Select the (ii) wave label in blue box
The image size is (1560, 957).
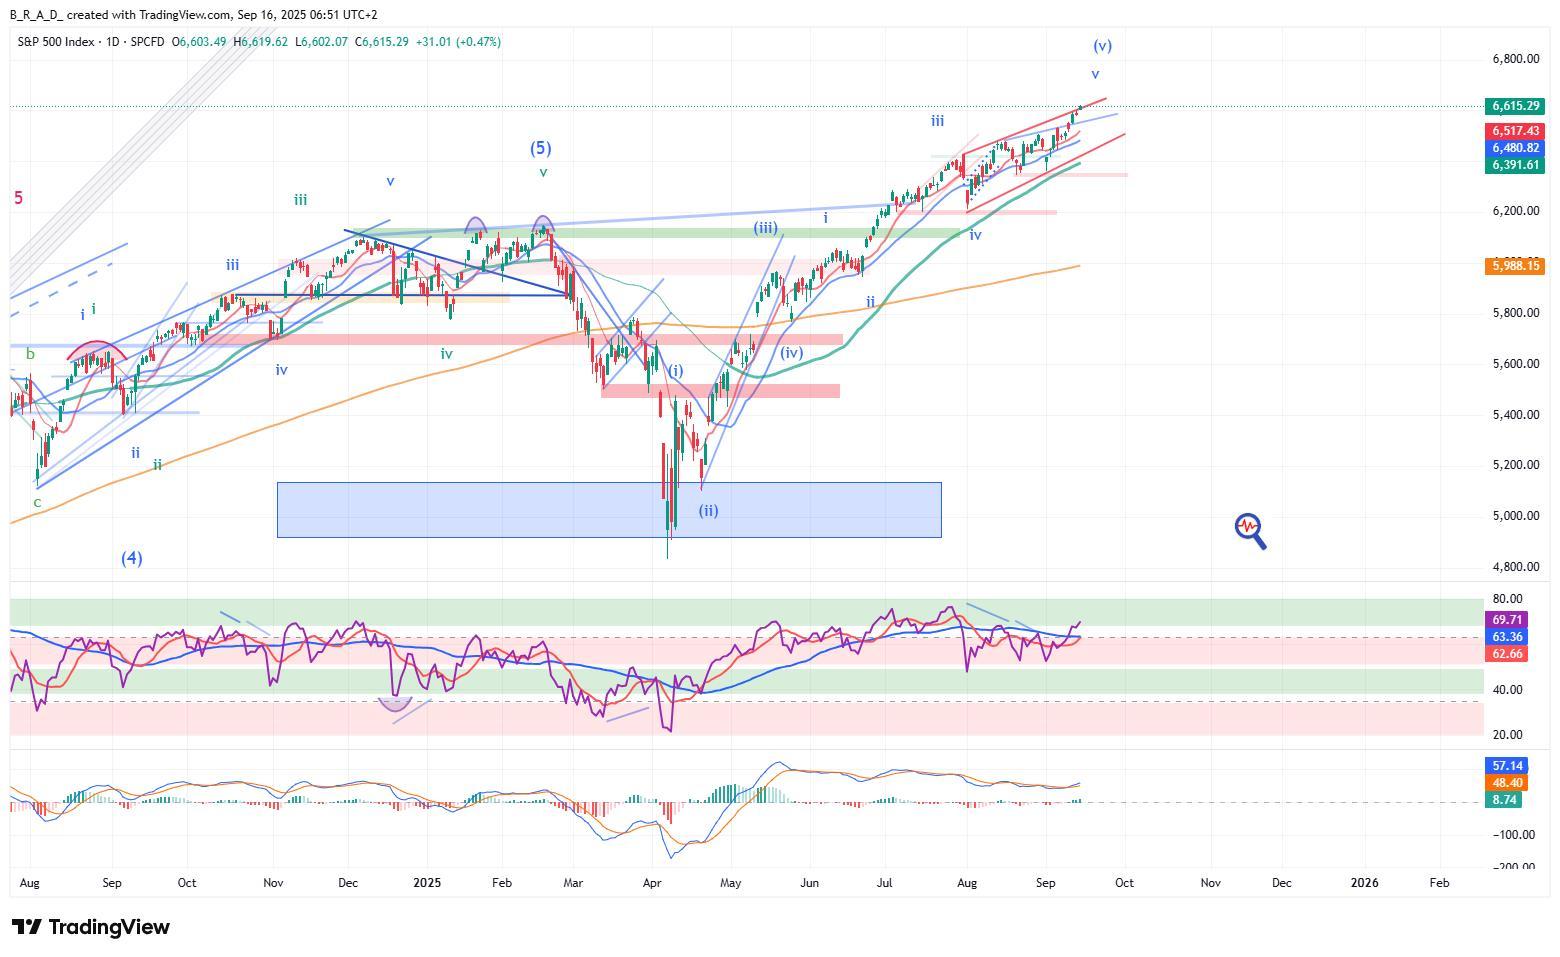pos(708,510)
